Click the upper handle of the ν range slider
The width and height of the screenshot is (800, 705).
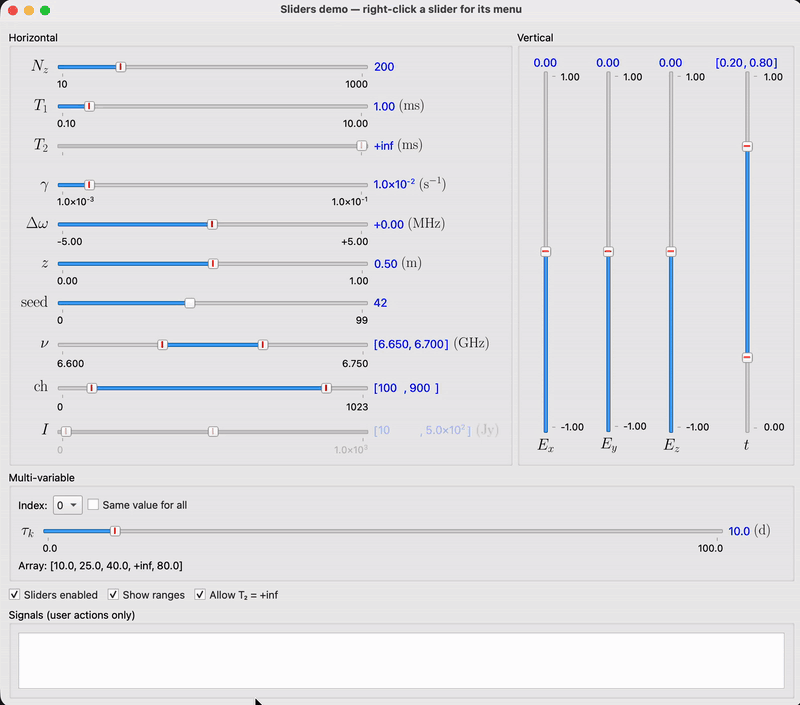click(x=263, y=345)
